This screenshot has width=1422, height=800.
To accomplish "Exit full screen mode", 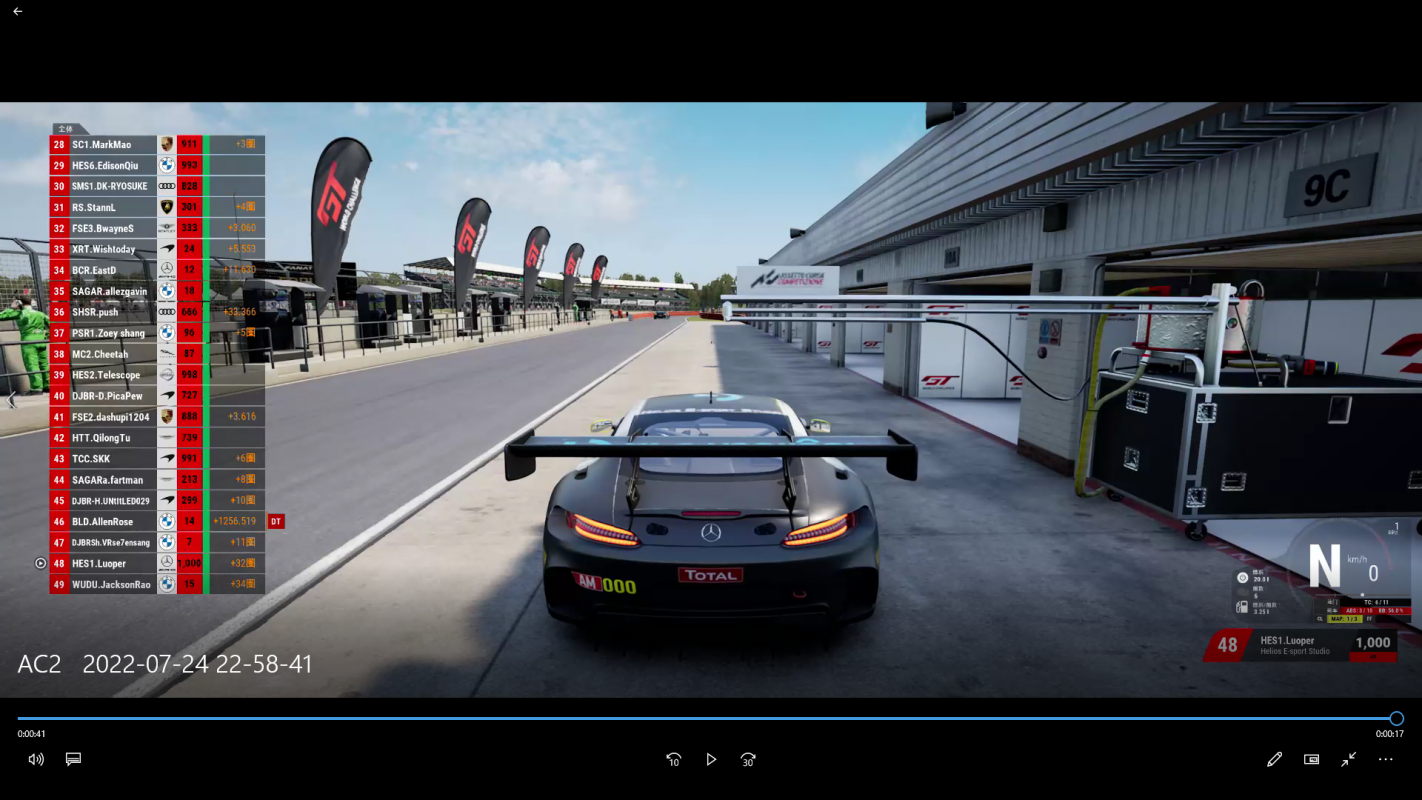I will pos(1348,759).
